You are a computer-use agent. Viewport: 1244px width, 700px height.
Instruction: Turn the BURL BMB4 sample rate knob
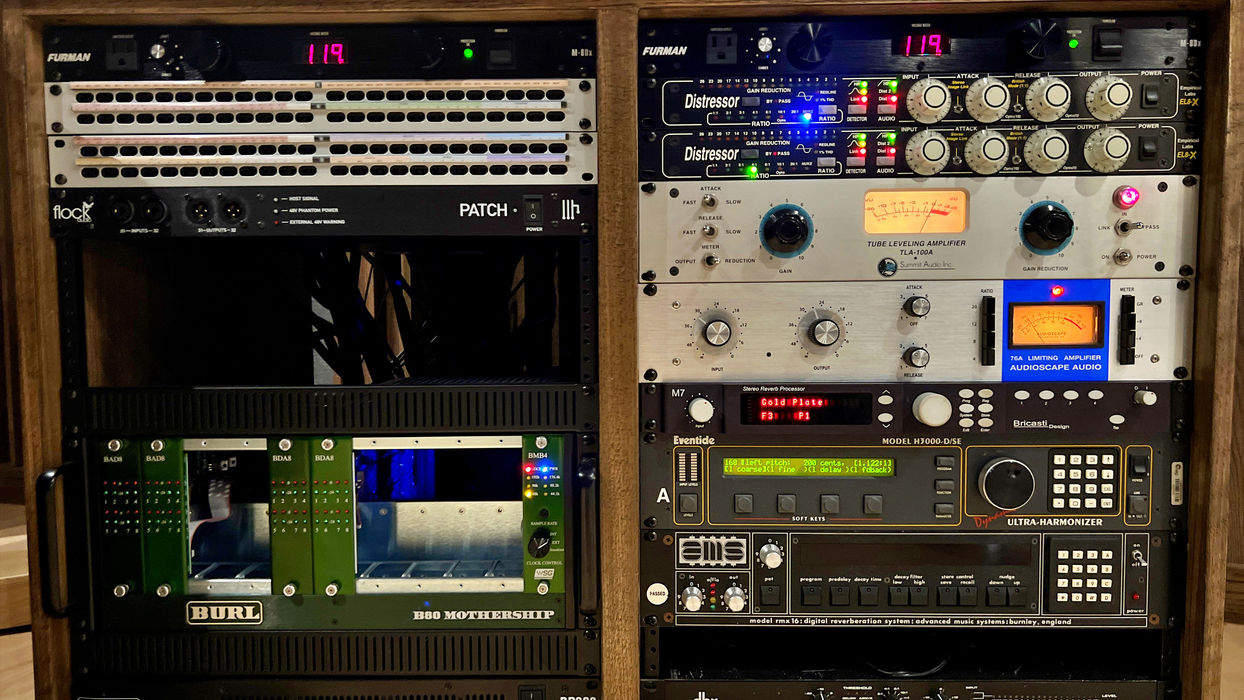point(540,544)
